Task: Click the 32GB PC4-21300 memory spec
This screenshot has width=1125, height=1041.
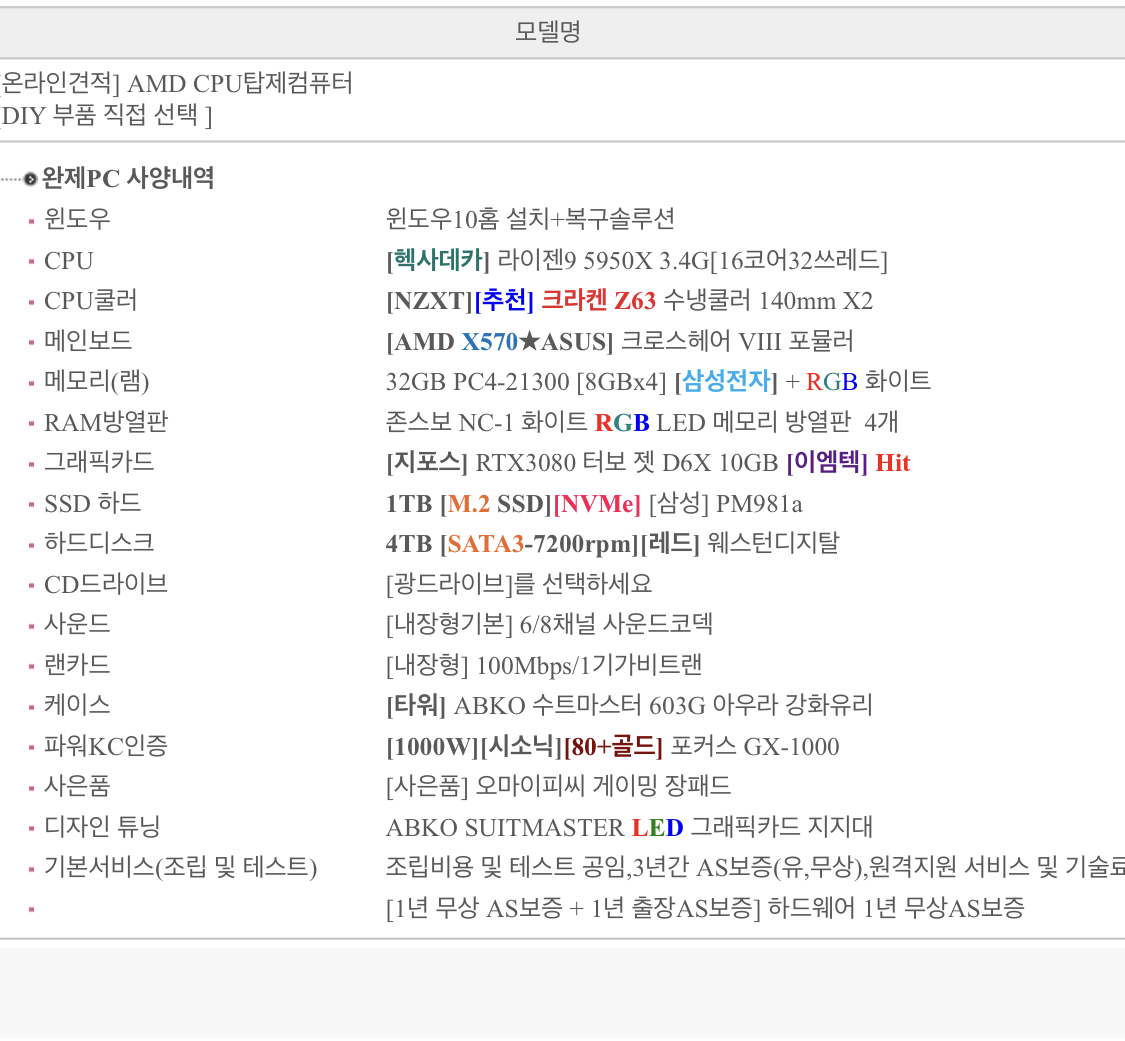Action: [658, 381]
